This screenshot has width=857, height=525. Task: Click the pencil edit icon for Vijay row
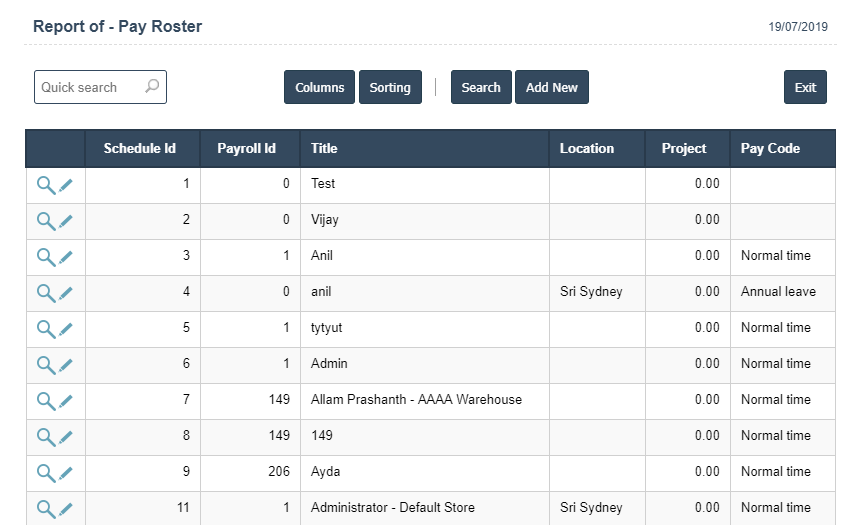tap(66, 220)
